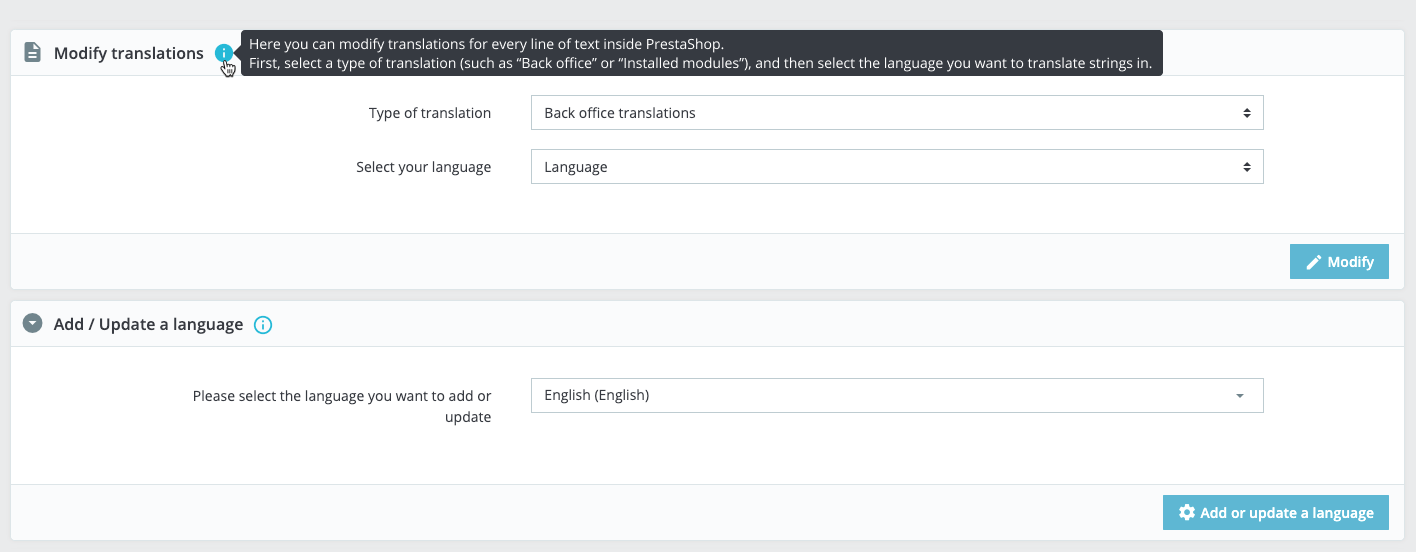The image size is (1416, 552).
Task: Click the Select your language label
Action: pyautogui.click(x=424, y=167)
